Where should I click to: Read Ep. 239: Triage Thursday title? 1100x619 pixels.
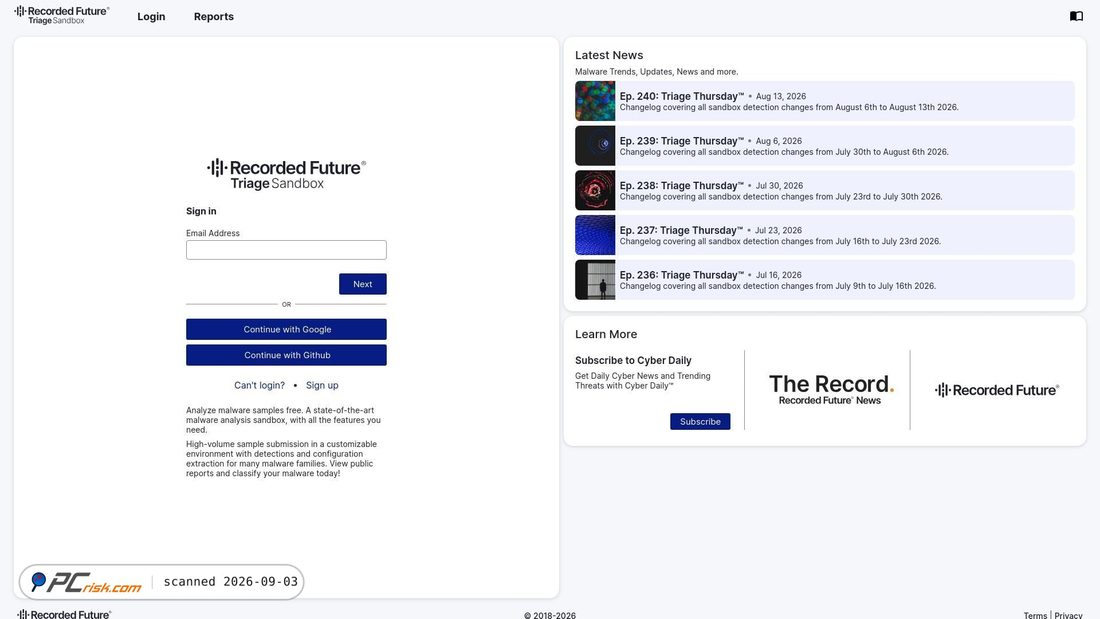tap(681, 141)
